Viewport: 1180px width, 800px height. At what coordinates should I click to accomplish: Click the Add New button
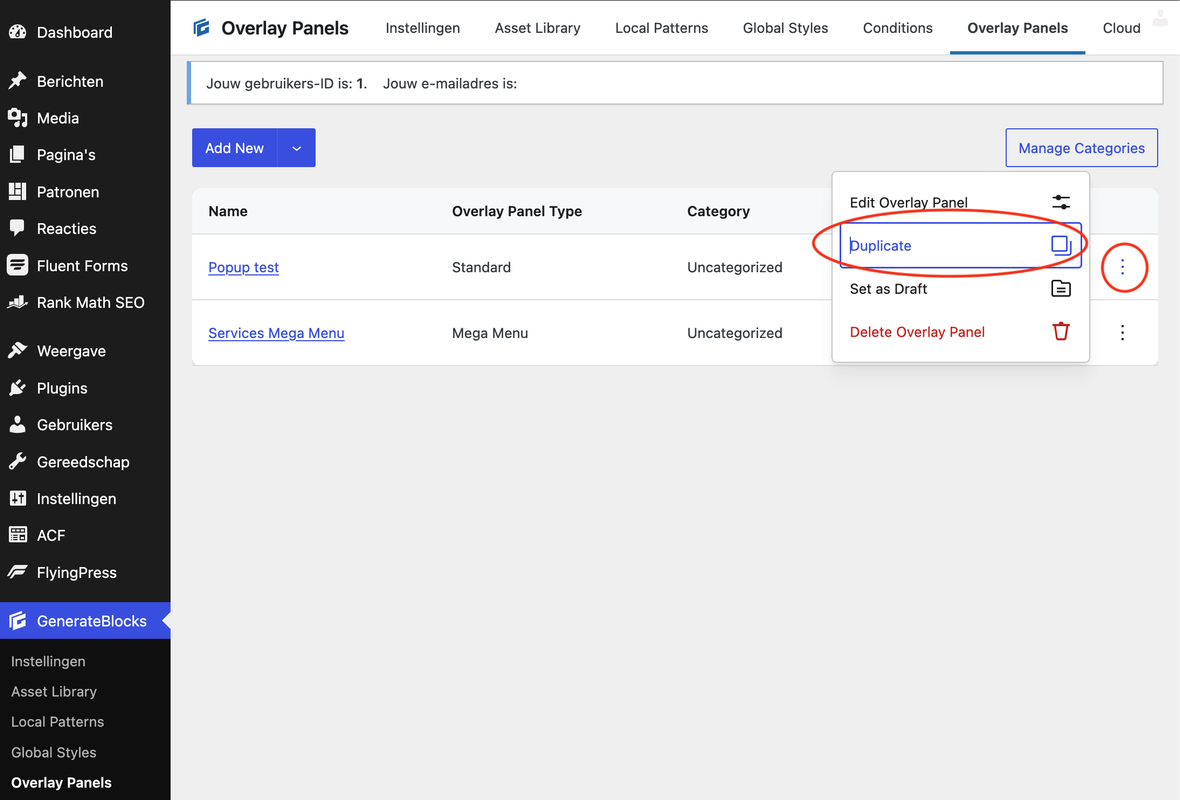235,148
